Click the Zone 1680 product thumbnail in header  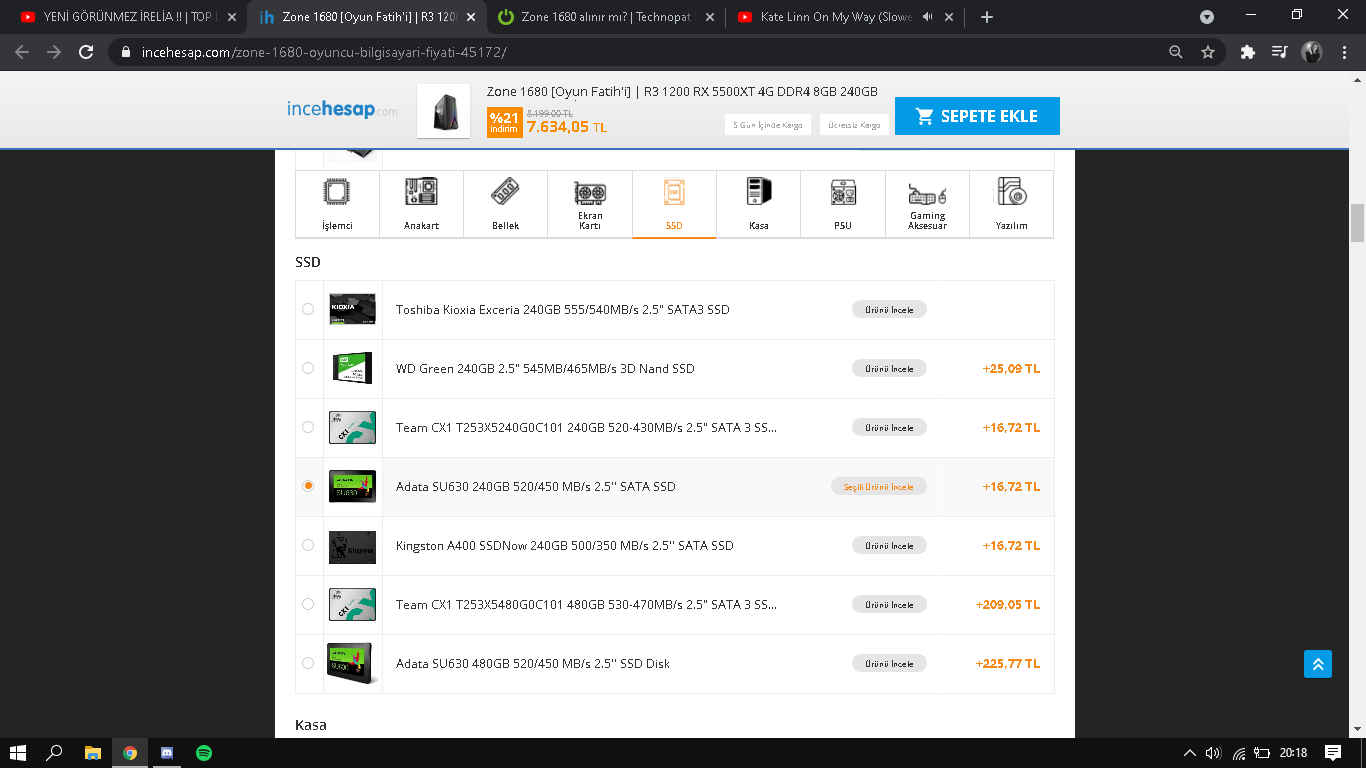point(444,111)
